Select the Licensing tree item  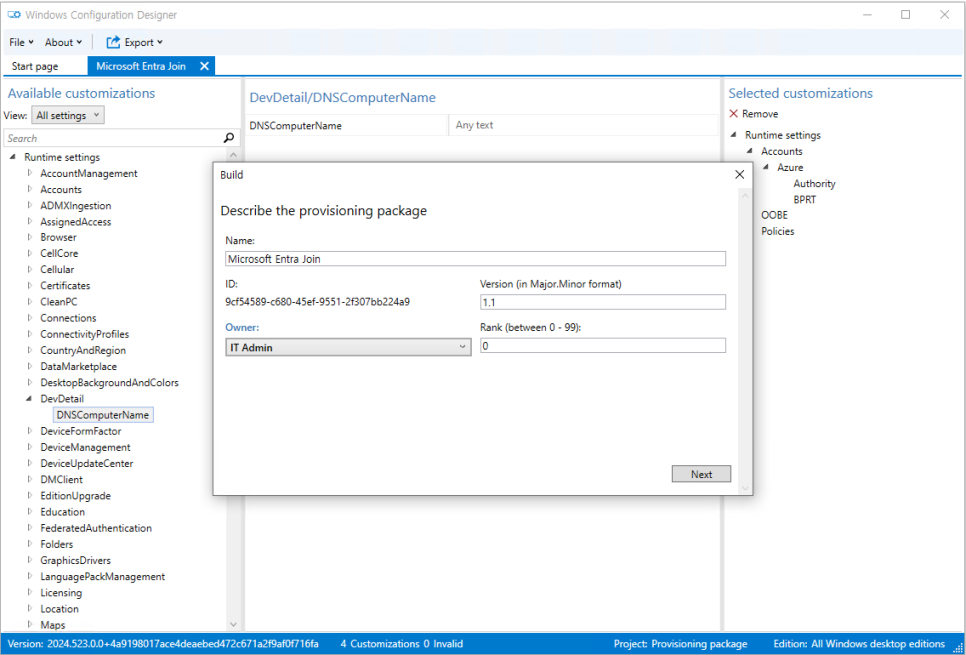click(61, 592)
